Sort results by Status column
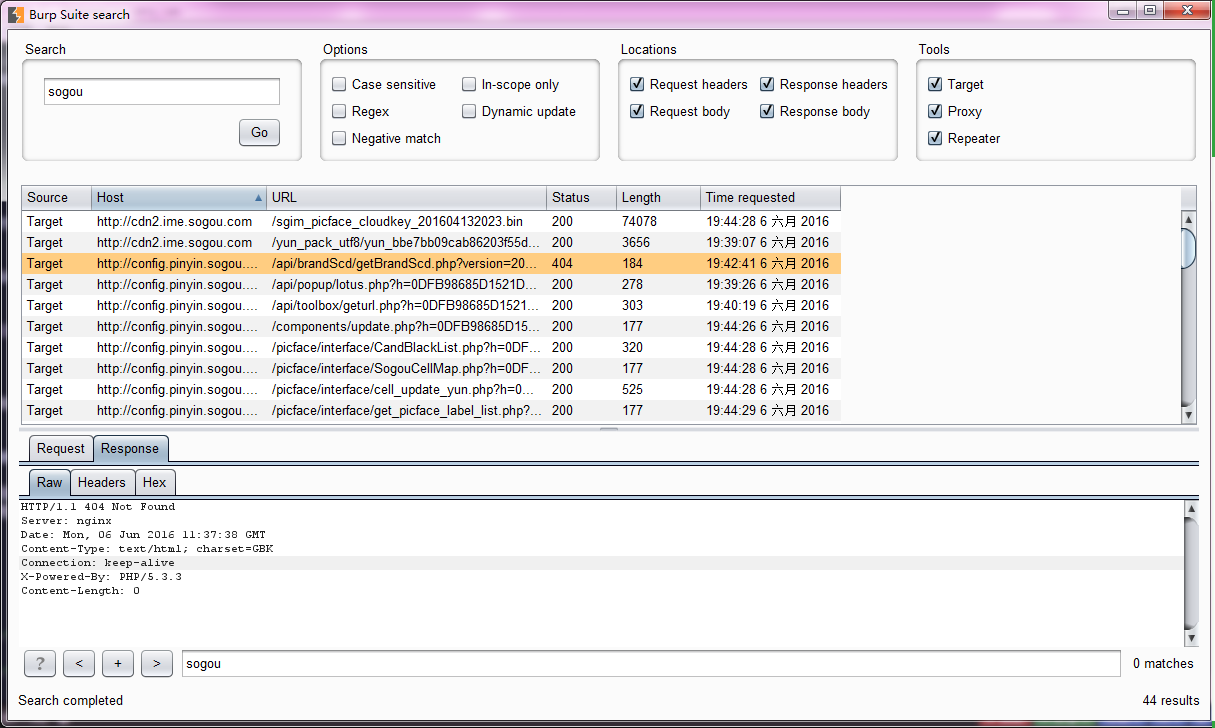This screenshot has height=728, width=1215. click(x=580, y=198)
